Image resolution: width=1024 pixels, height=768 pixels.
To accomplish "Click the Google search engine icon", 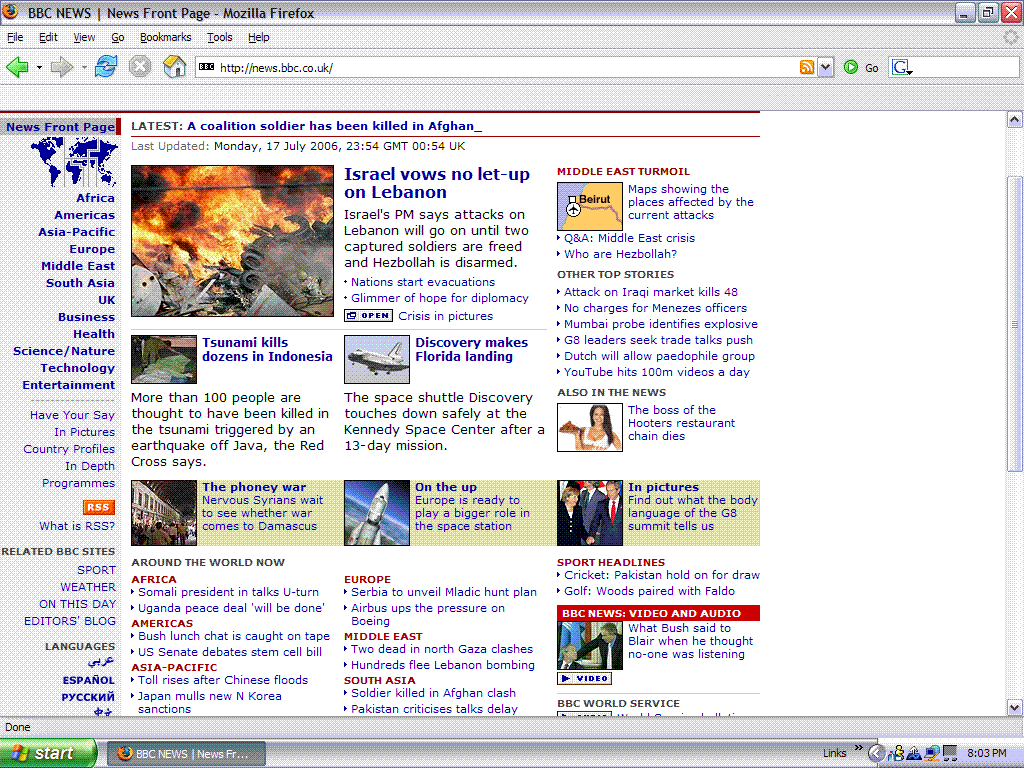I will tap(901, 67).
